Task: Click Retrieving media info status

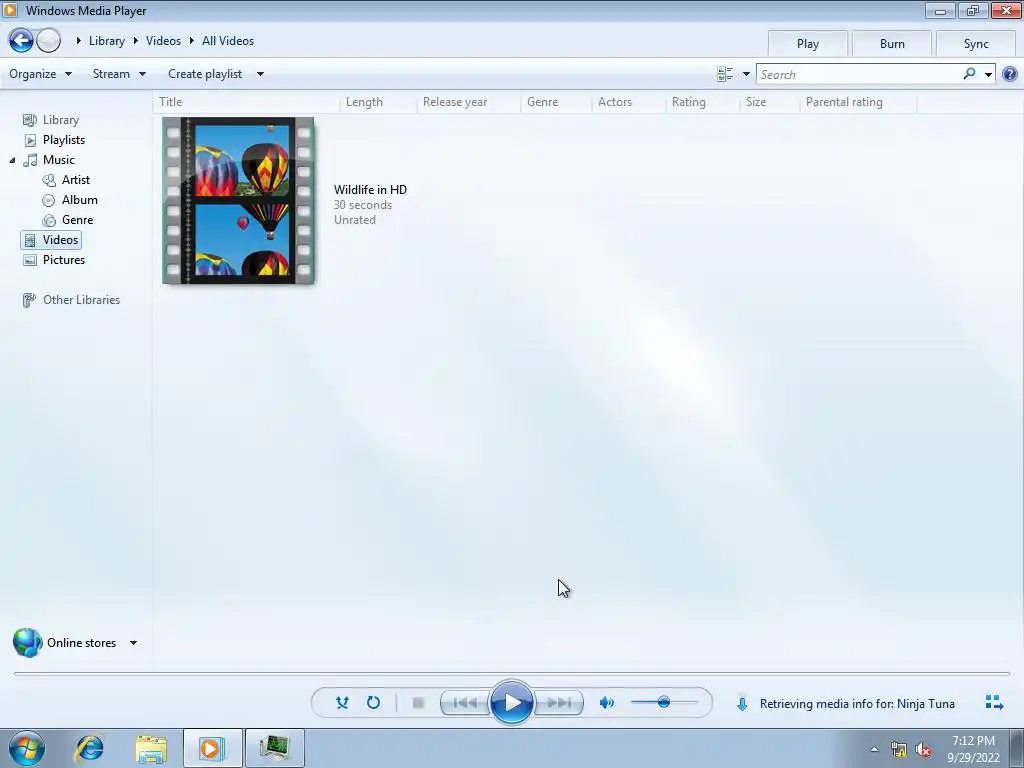Action: coord(857,703)
